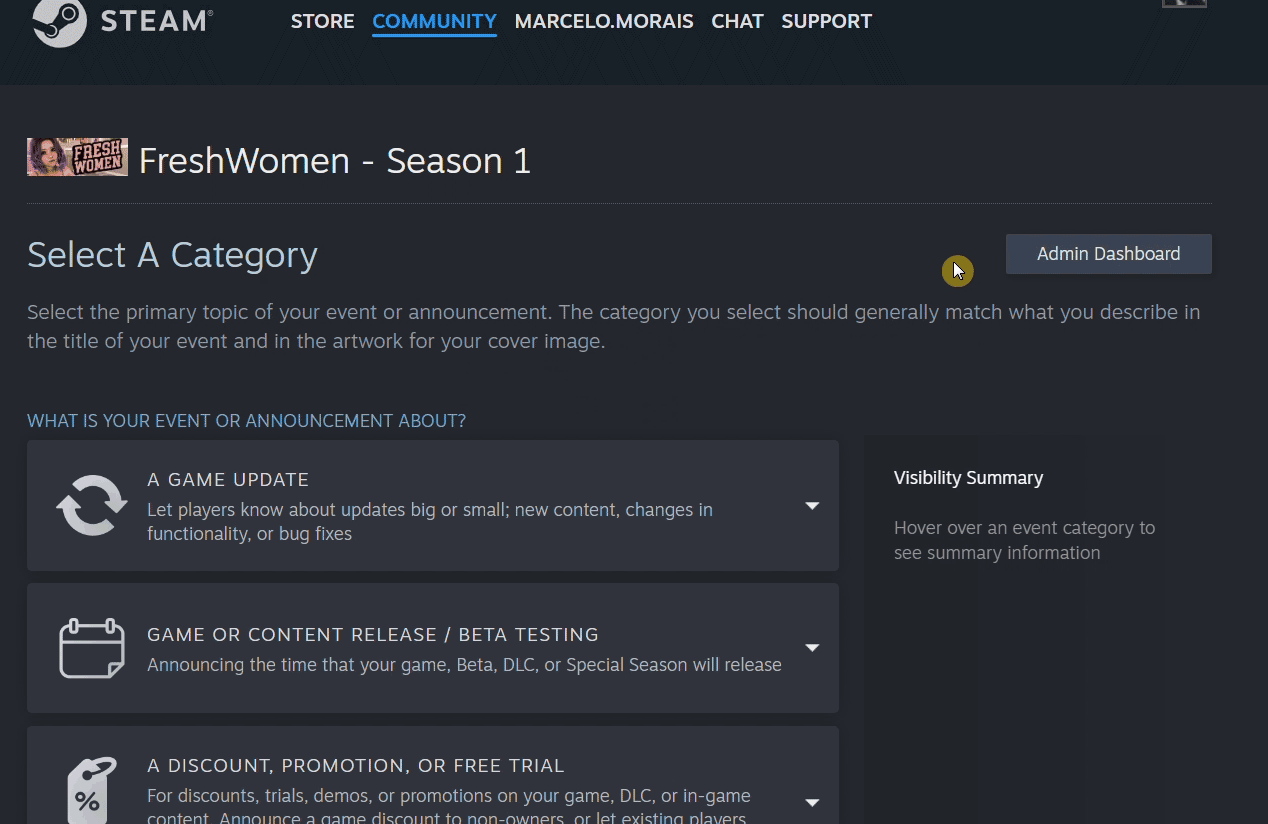This screenshot has height=824, width=1268.
Task: Select GAME OR CONTENT RELEASE / BETA TESTING
Action: (373, 635)
